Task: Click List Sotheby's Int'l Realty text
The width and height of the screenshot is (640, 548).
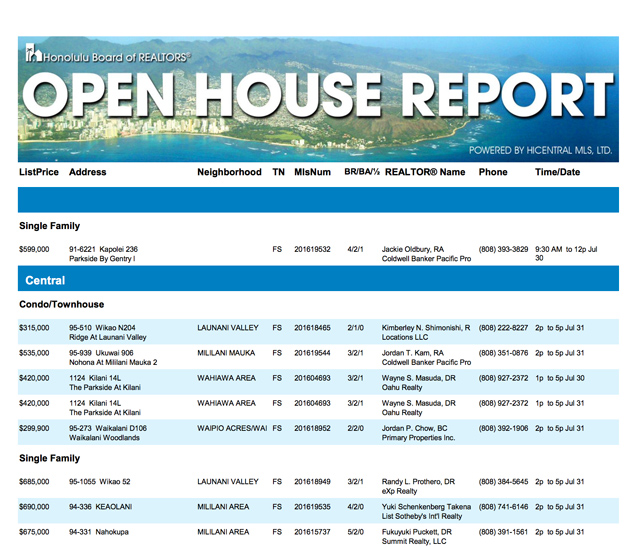Action: click(422, 516)
